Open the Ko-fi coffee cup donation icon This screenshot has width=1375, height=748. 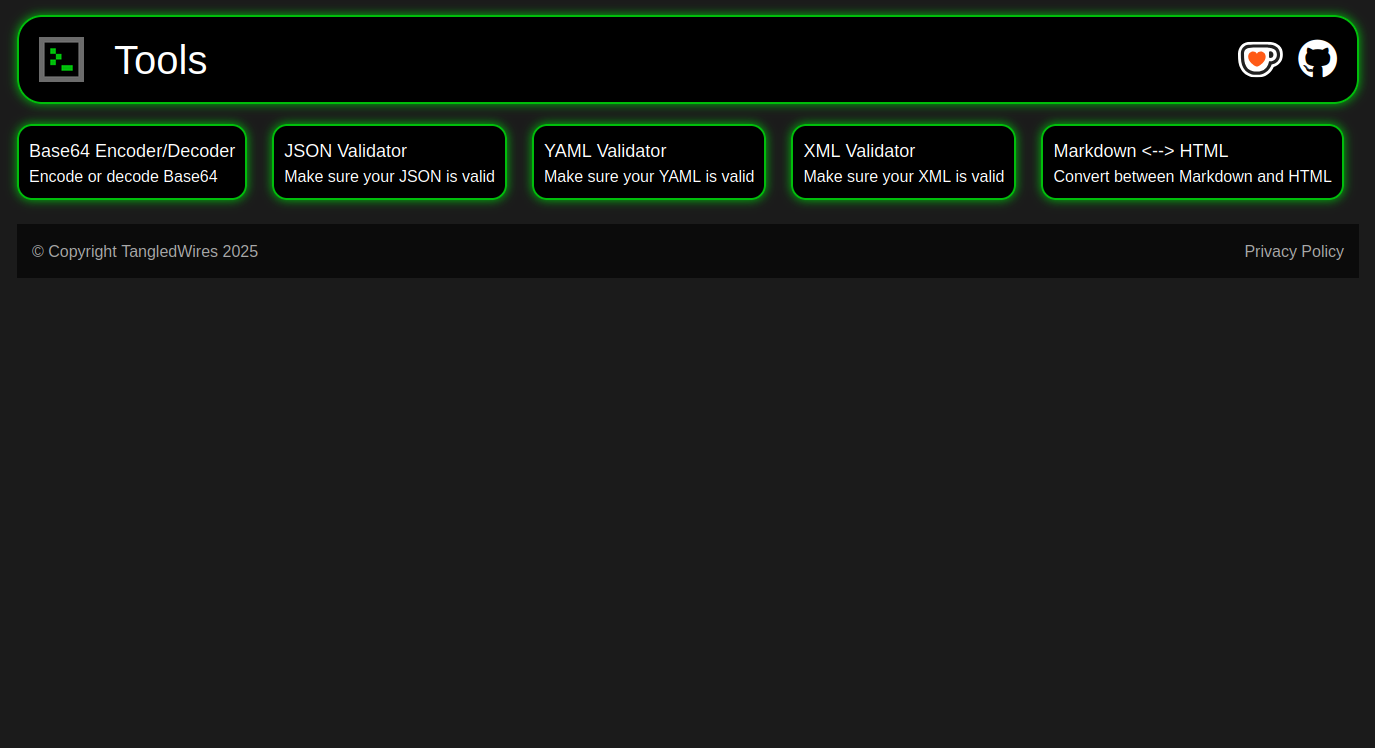[1259, 59]
